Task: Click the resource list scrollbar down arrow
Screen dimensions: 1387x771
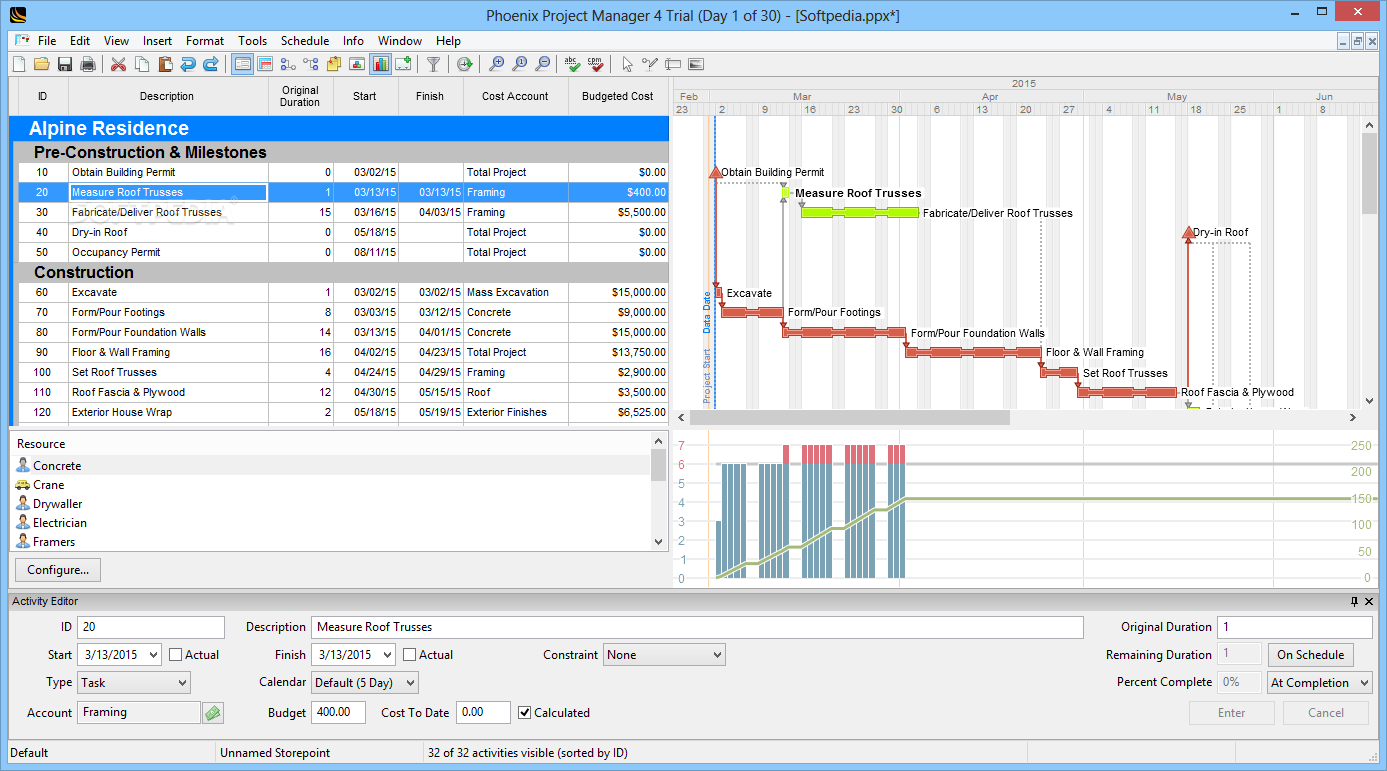Action: tap(658, 541)
